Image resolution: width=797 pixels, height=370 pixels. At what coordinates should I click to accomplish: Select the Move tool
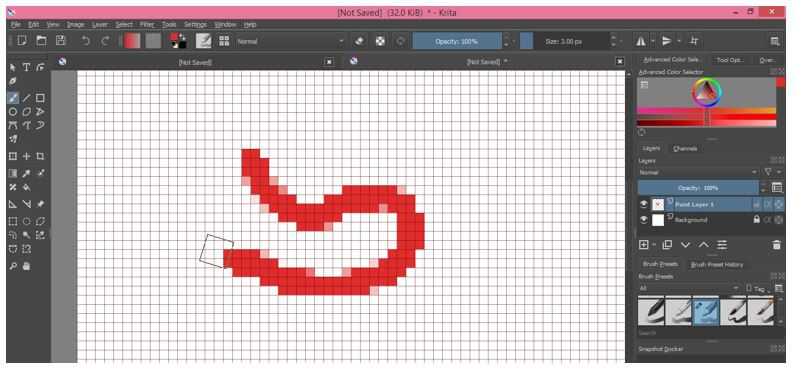tap(26, 157)
